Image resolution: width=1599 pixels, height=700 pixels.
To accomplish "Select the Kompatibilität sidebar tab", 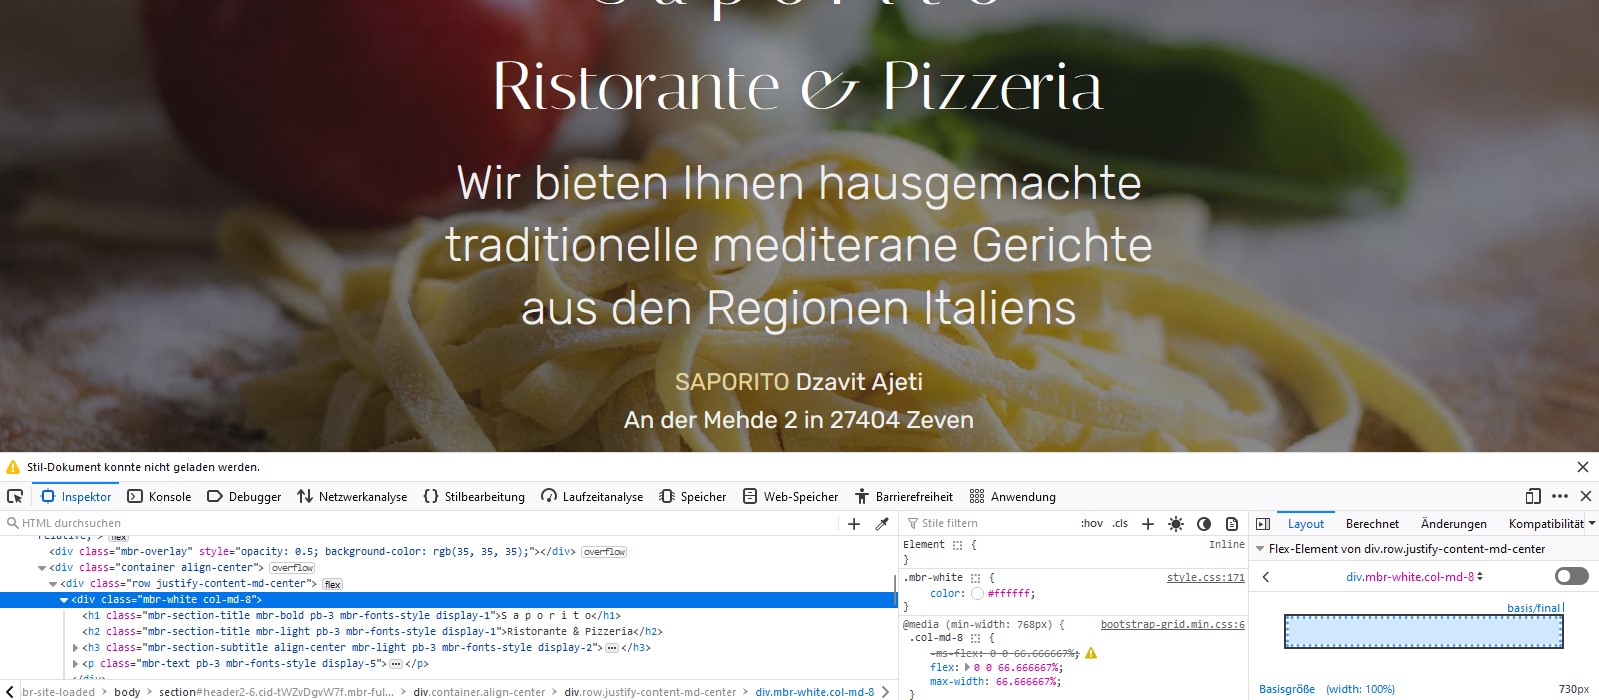I will [x=1546, y=523].
